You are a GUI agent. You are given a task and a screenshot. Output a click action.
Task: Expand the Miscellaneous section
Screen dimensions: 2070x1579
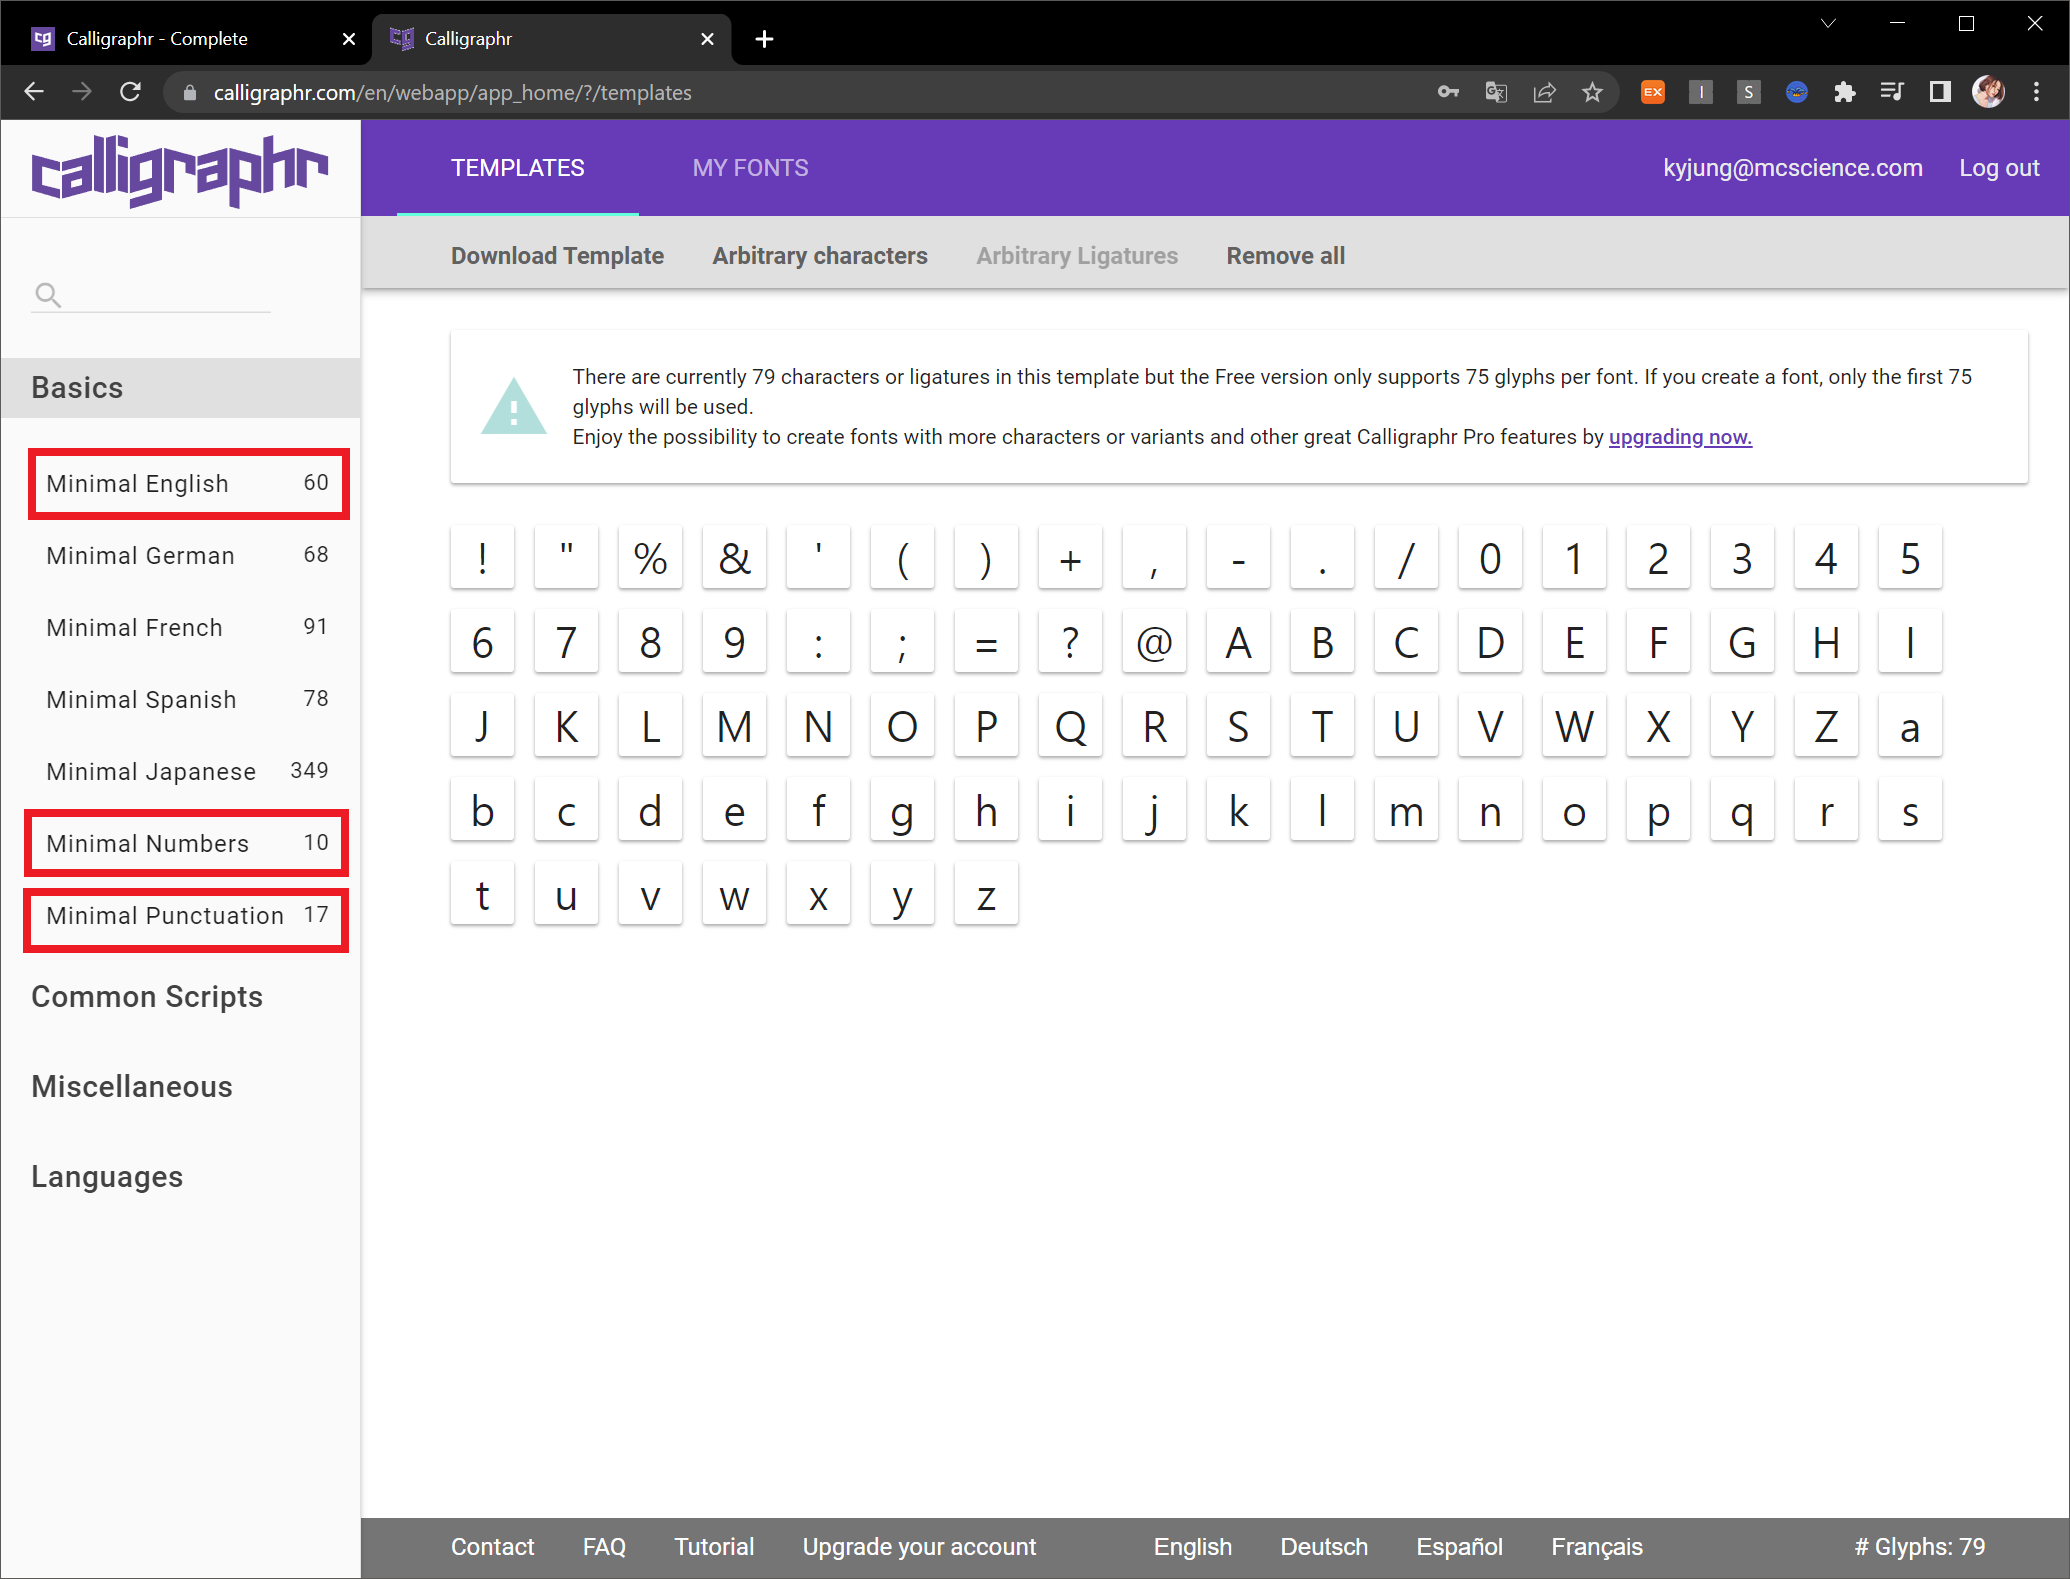[132, 1087]
